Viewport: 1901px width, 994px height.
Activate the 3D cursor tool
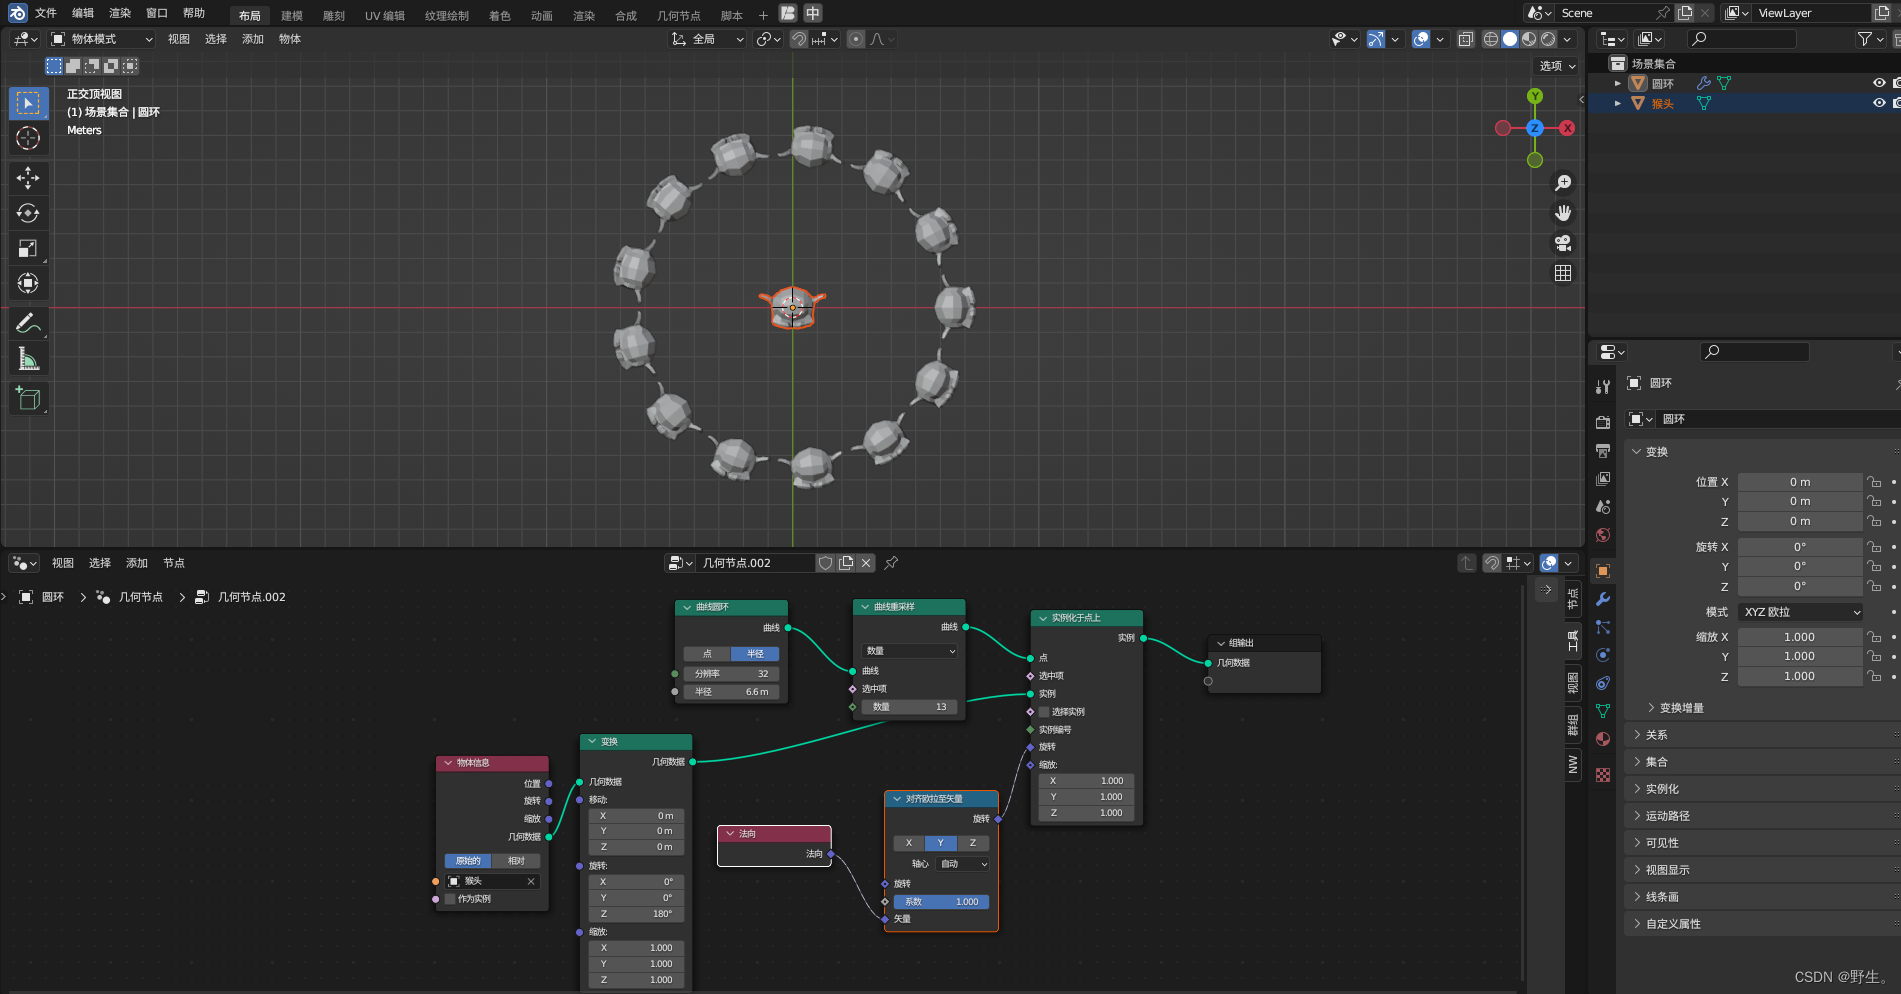click(28, 138)
